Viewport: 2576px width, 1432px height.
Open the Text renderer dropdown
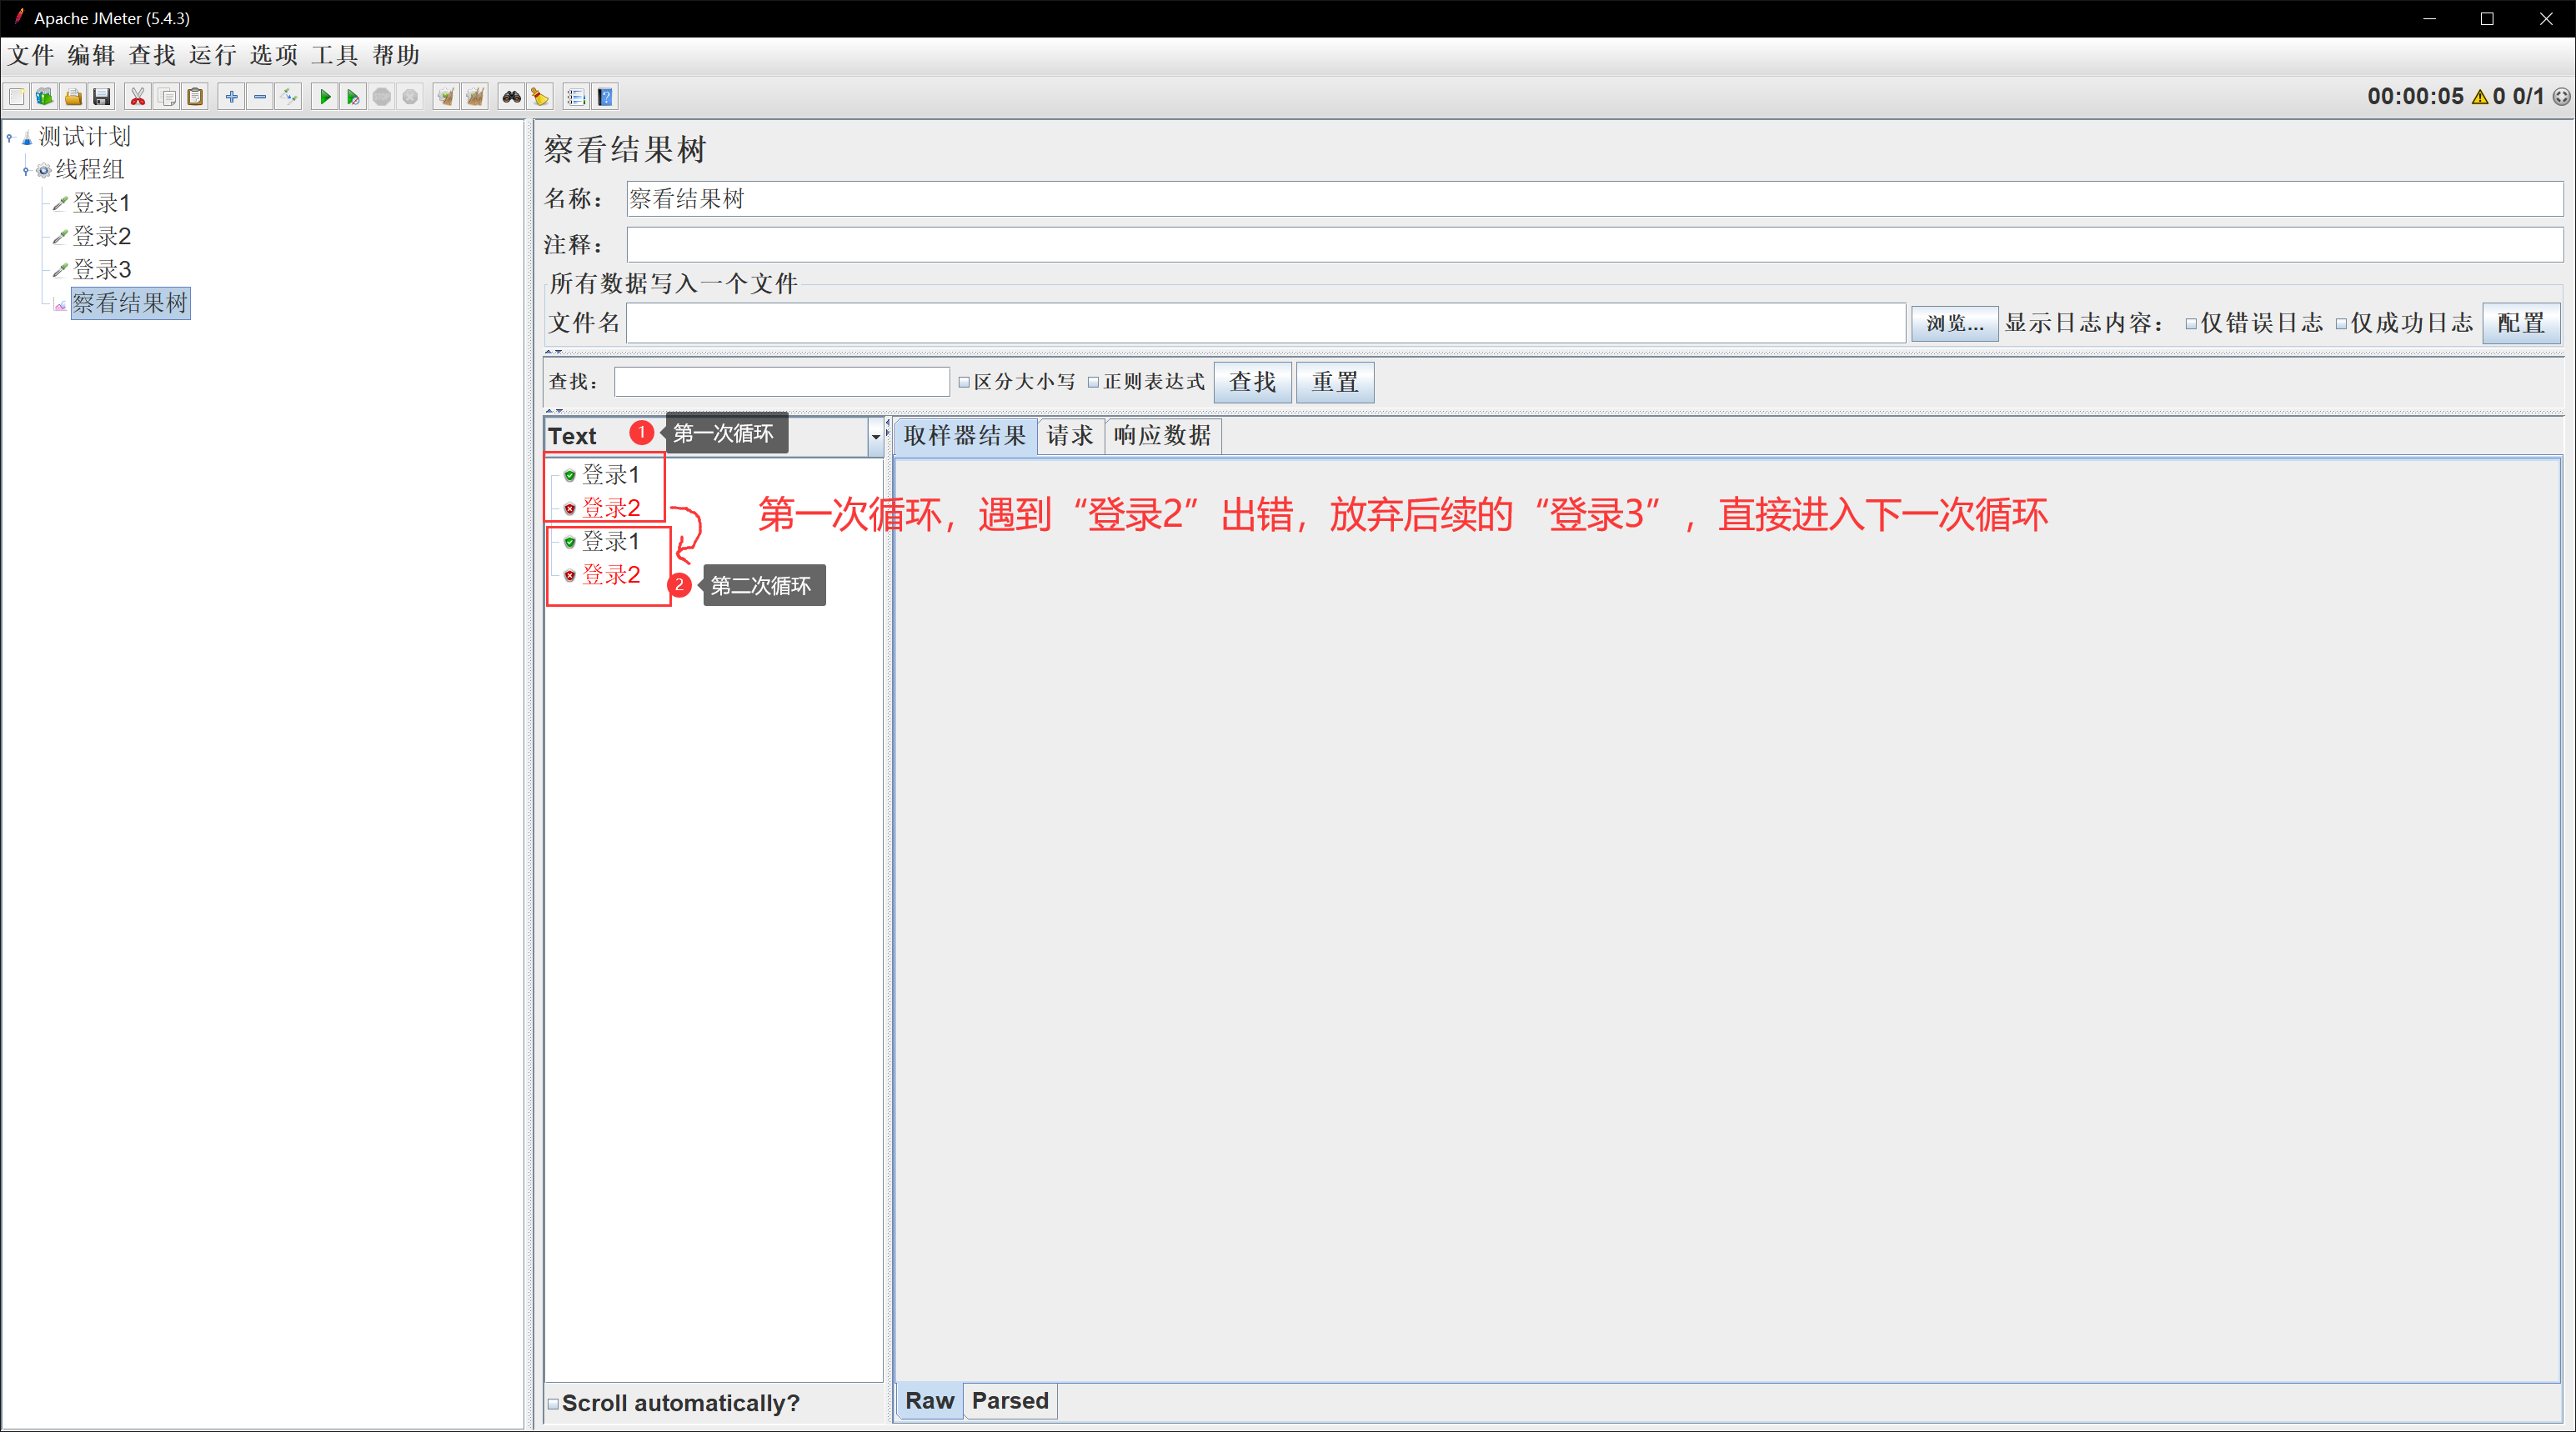(x=875, y=437)
